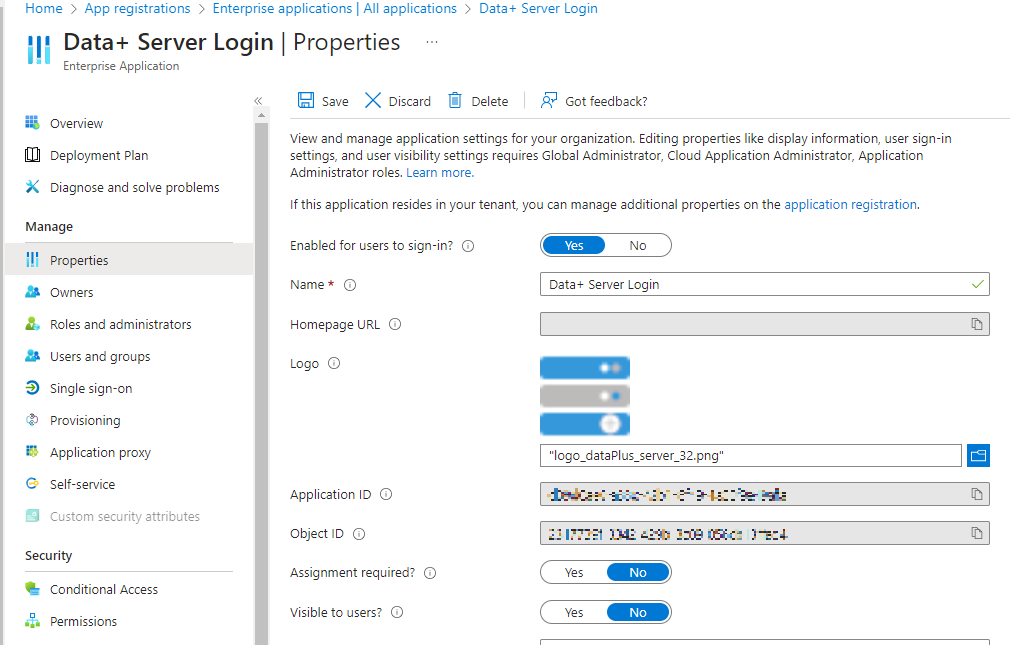Open Properties in the Manage menu
The height and width of the screenshot is (645, 1010).
[129, 260]
